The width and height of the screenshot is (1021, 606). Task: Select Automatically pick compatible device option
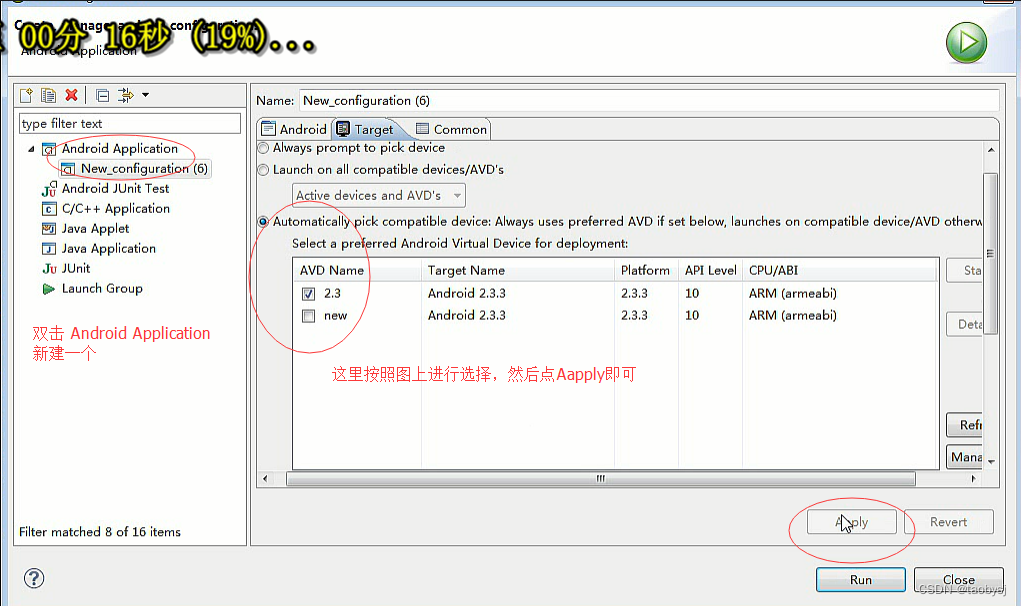pos(263,221)
